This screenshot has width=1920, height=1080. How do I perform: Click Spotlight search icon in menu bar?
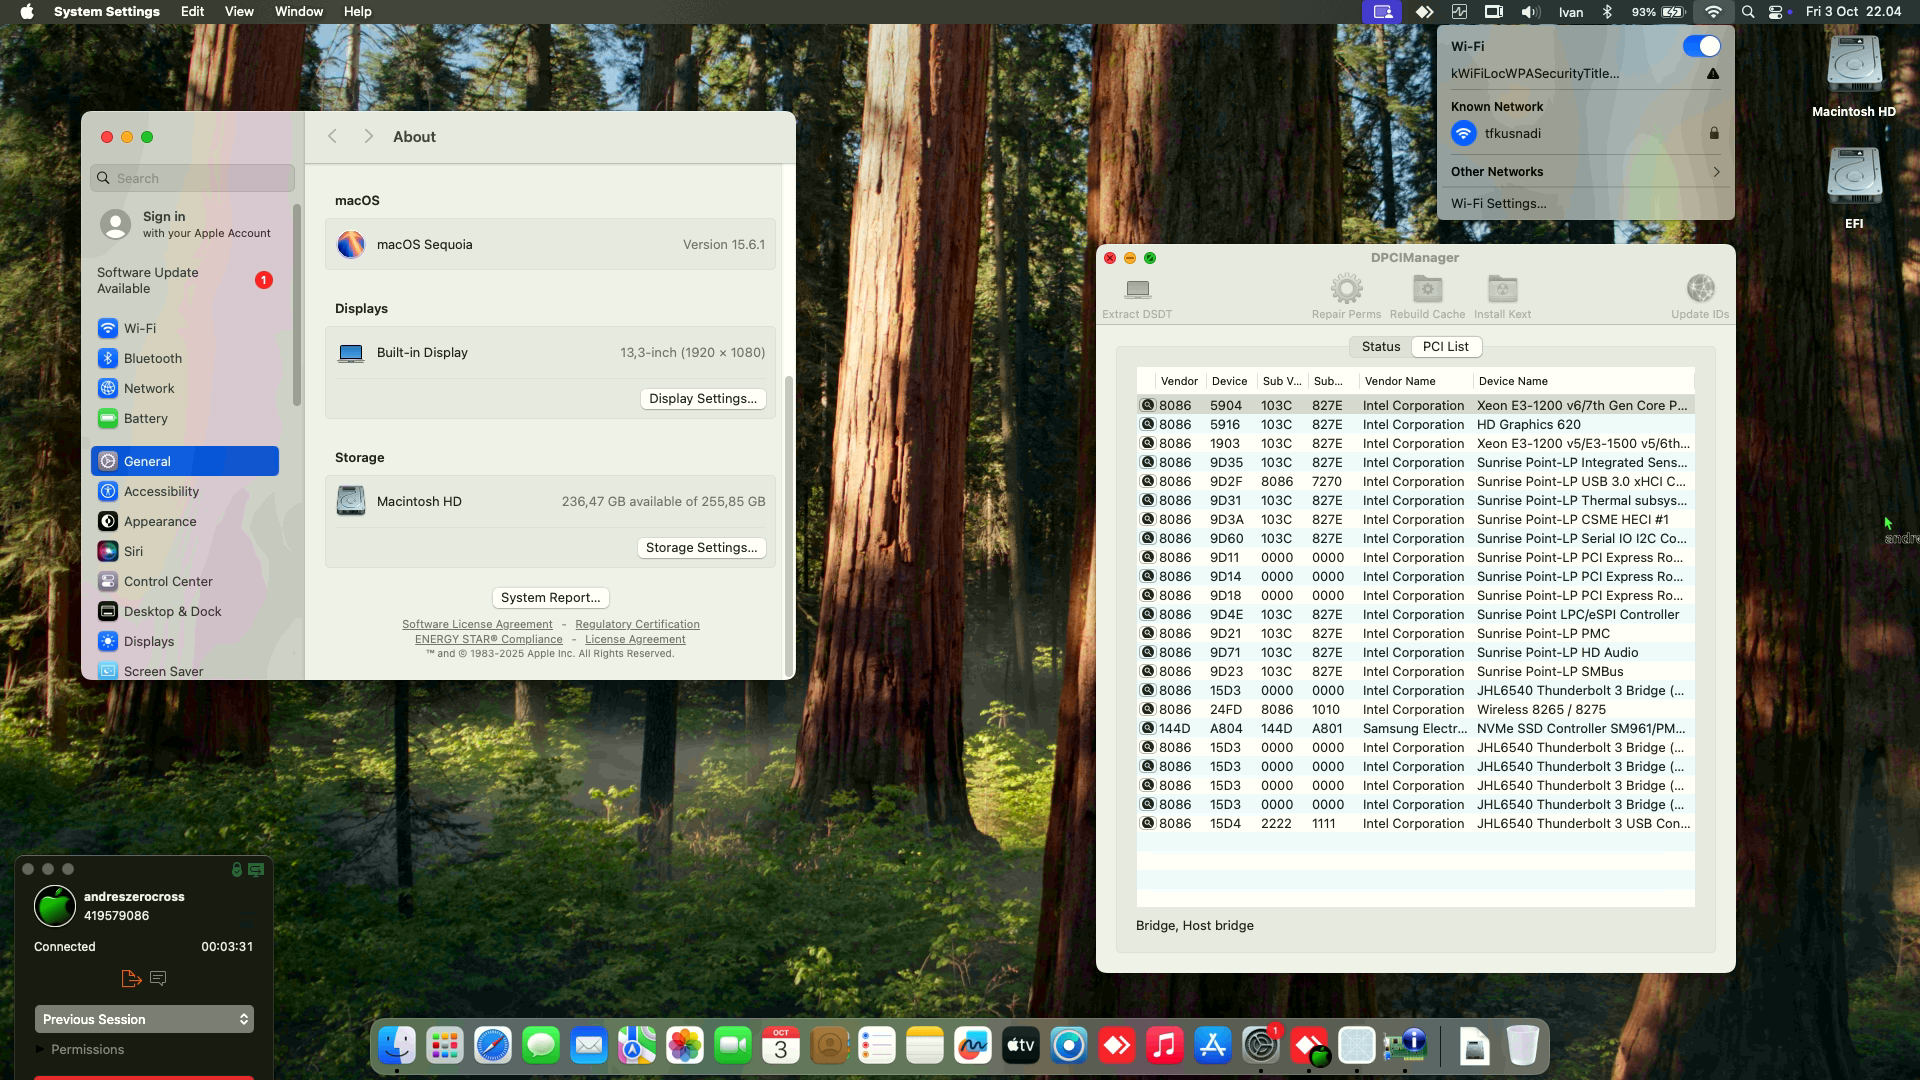click(x=1748, y=12)
